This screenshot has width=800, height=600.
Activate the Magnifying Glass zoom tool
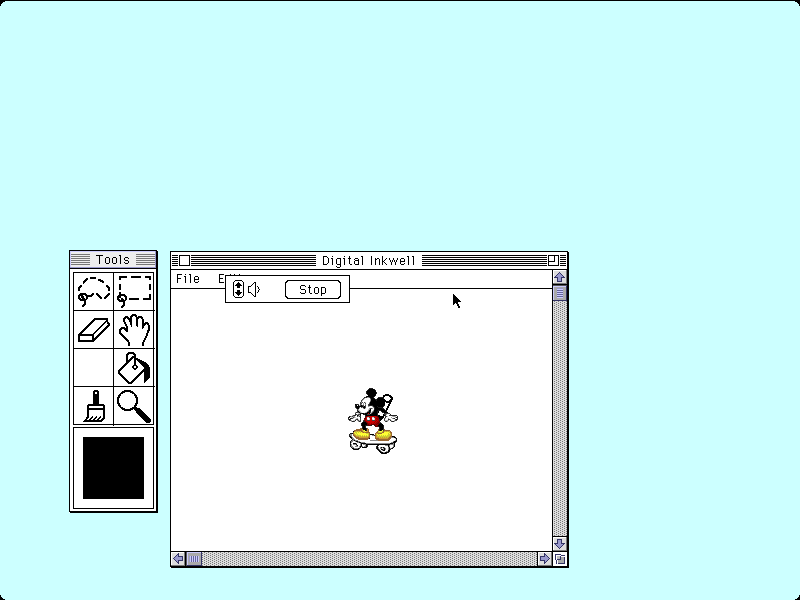pos(134,406)
